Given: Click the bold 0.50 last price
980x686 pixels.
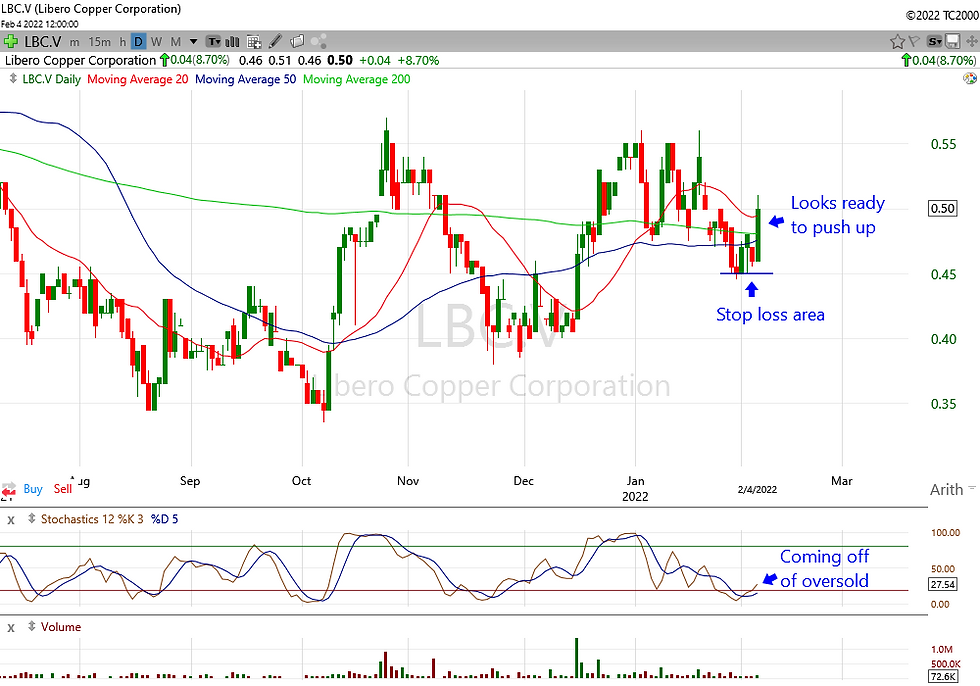Looking at the screenshot, I should (340, 61).
